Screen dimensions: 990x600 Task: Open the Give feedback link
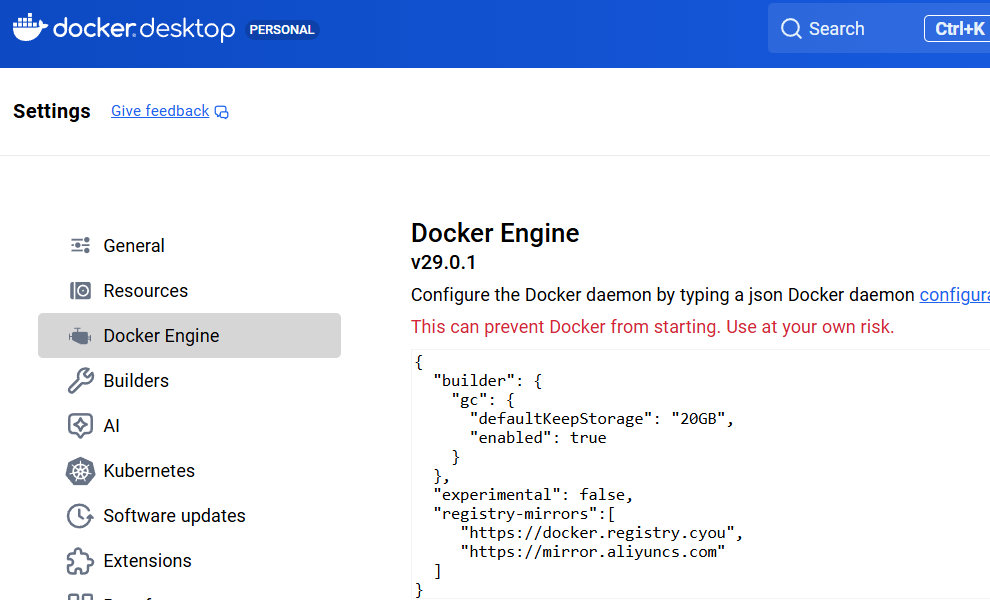pyautogui.click(x=160, y=111)
